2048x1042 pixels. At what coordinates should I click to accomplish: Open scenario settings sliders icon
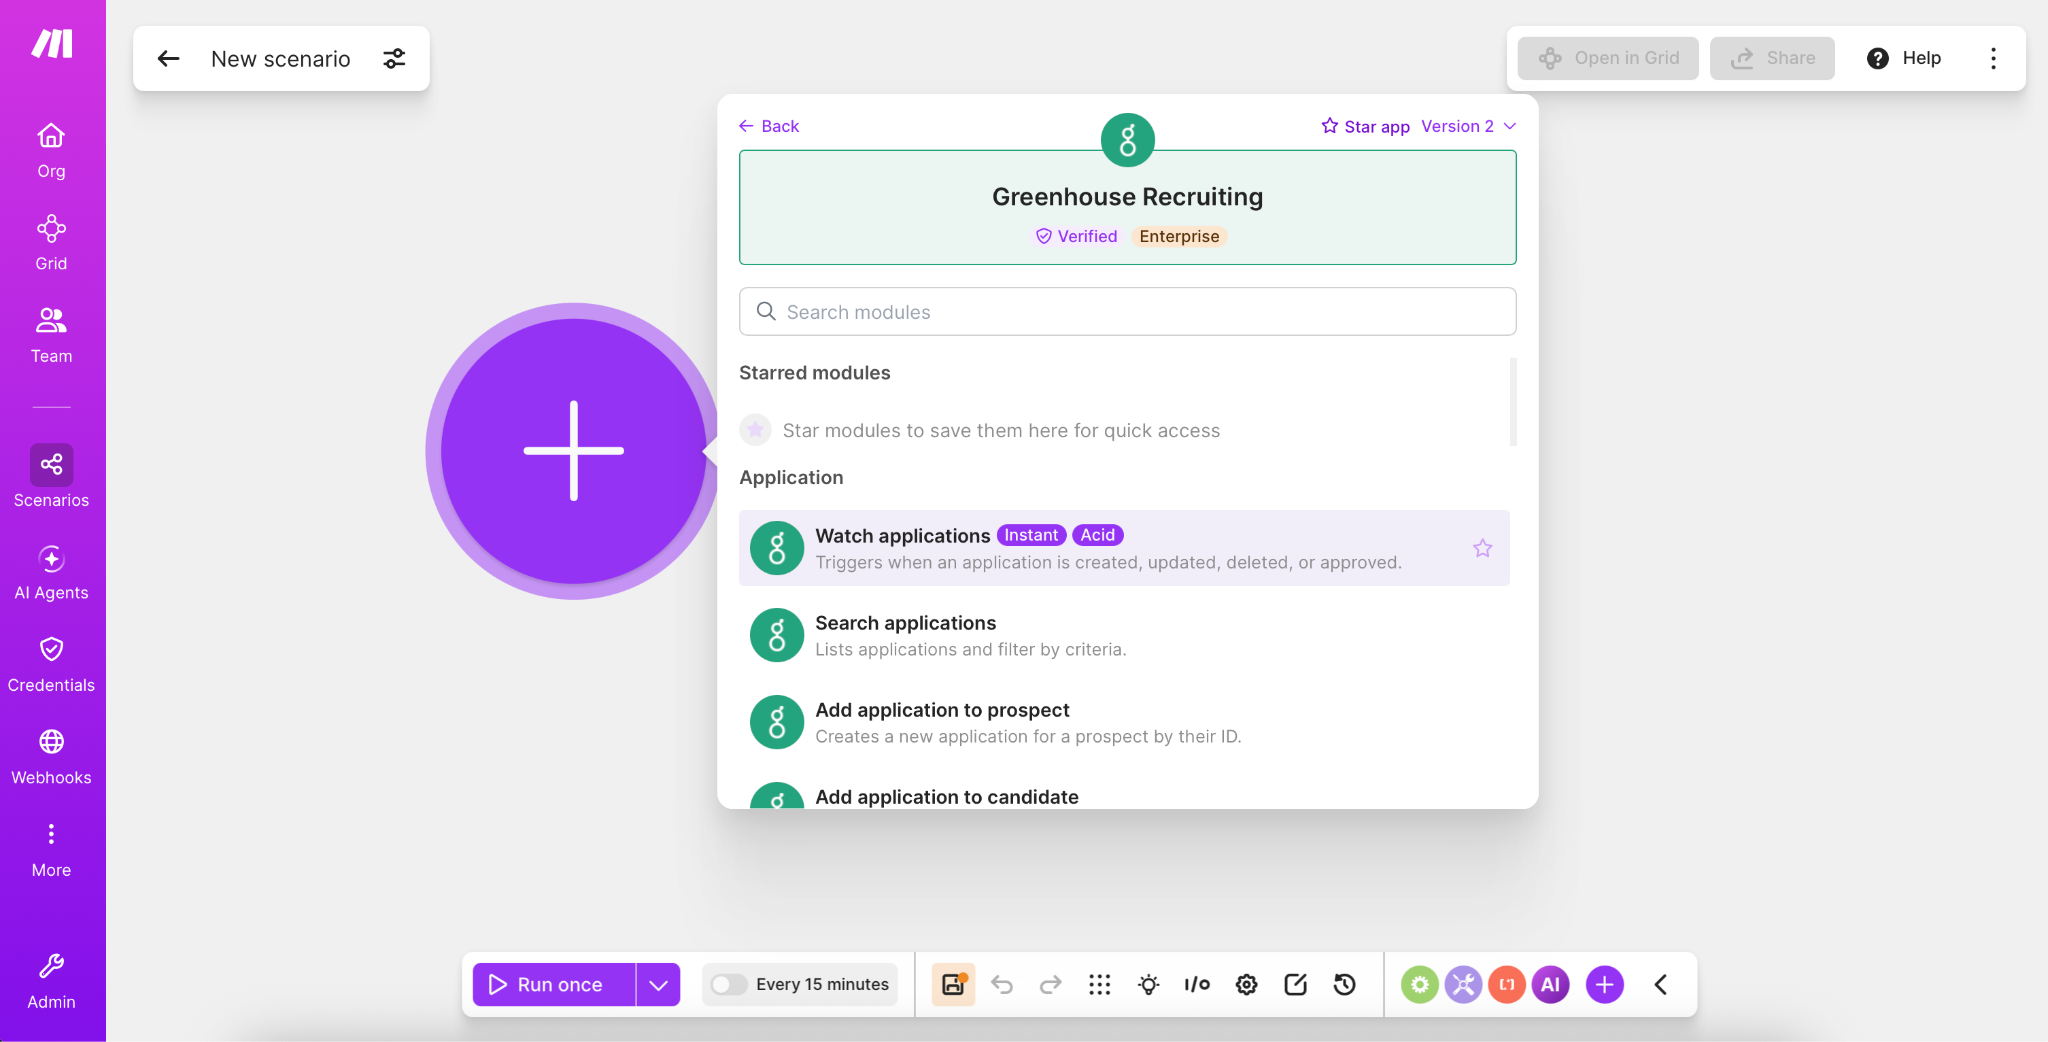tap(395, 59)
